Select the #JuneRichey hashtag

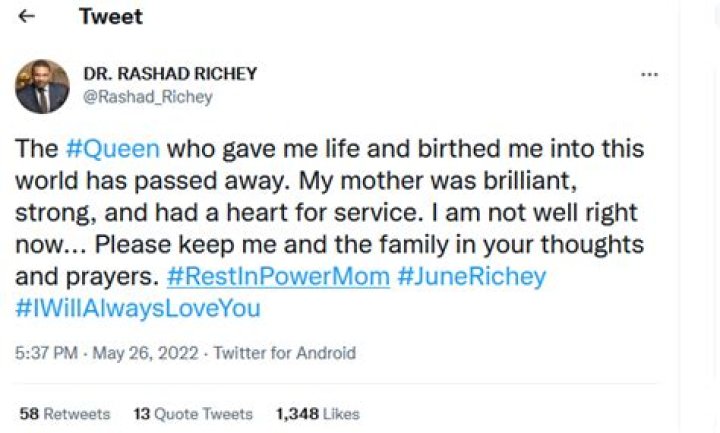472,276
